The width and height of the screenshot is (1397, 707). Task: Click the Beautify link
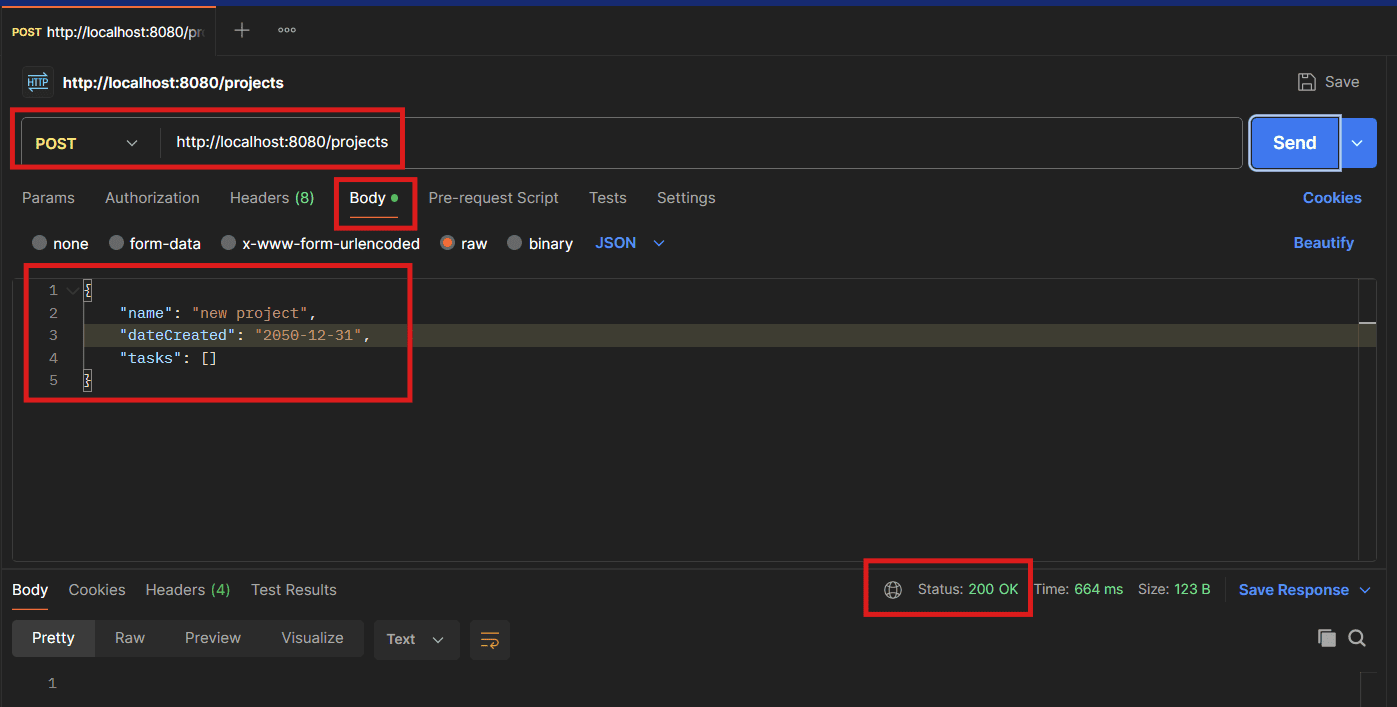[1324, 243]
